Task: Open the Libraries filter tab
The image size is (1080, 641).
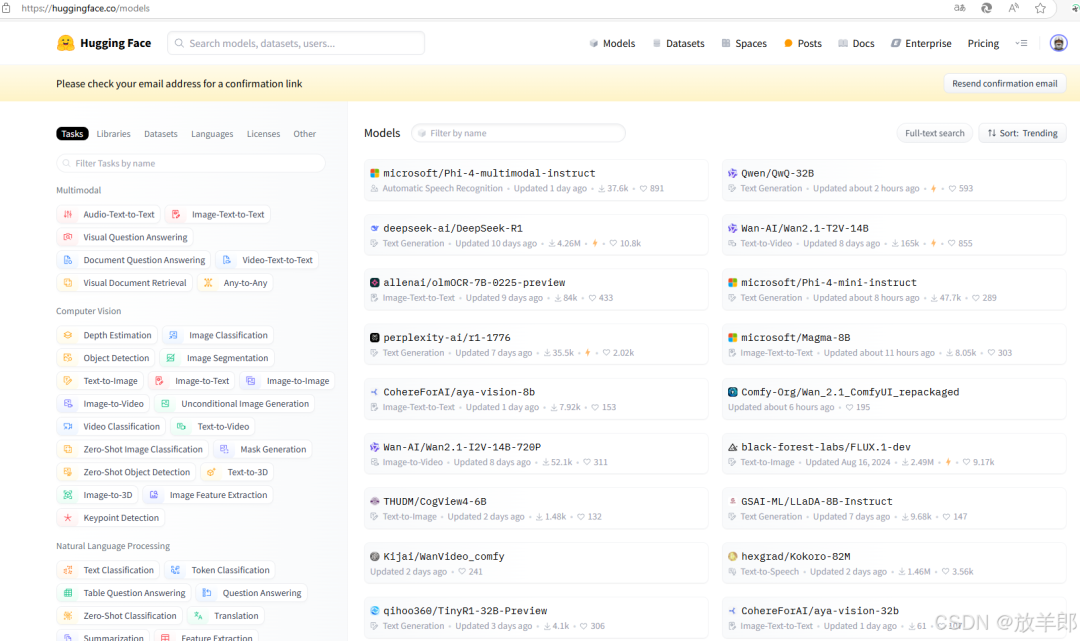Action: click(x=114, y=134)
